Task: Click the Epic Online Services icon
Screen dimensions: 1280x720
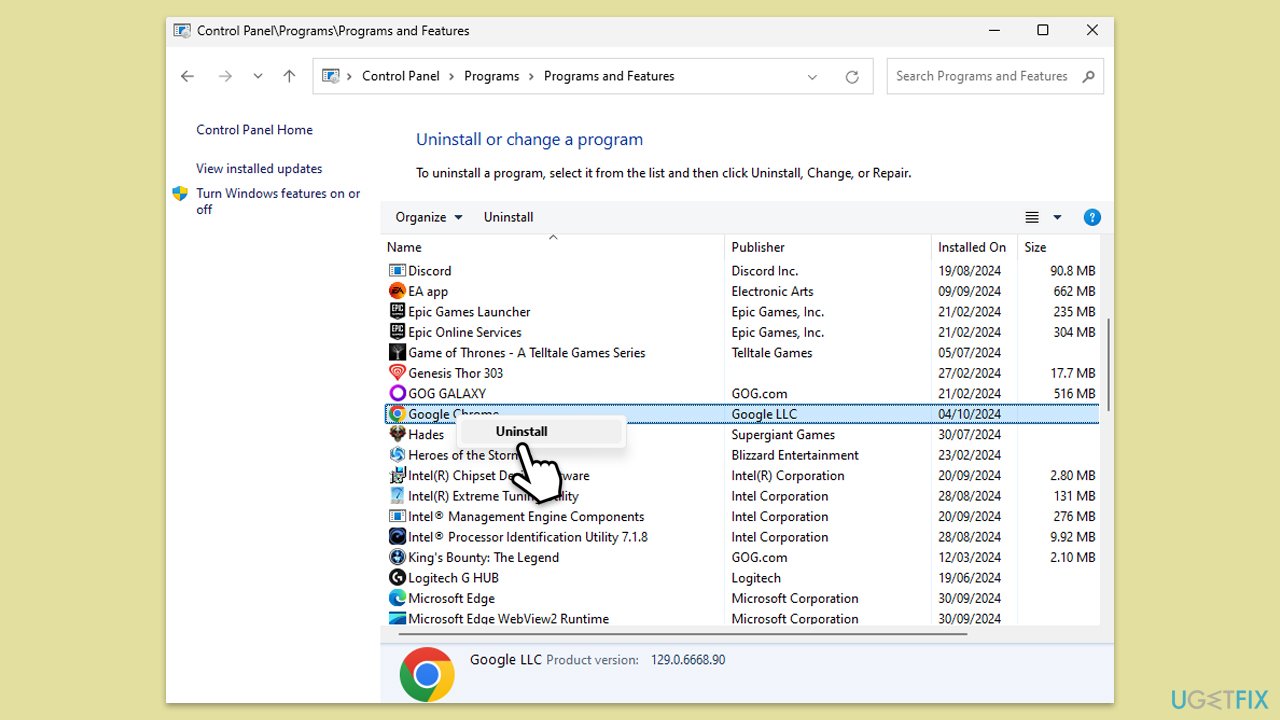Action: click(x=397, y=332)
